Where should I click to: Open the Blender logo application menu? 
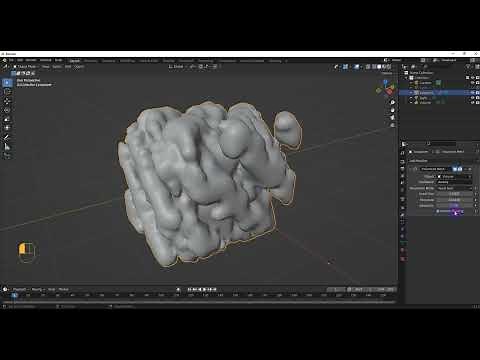pos(4,60)
